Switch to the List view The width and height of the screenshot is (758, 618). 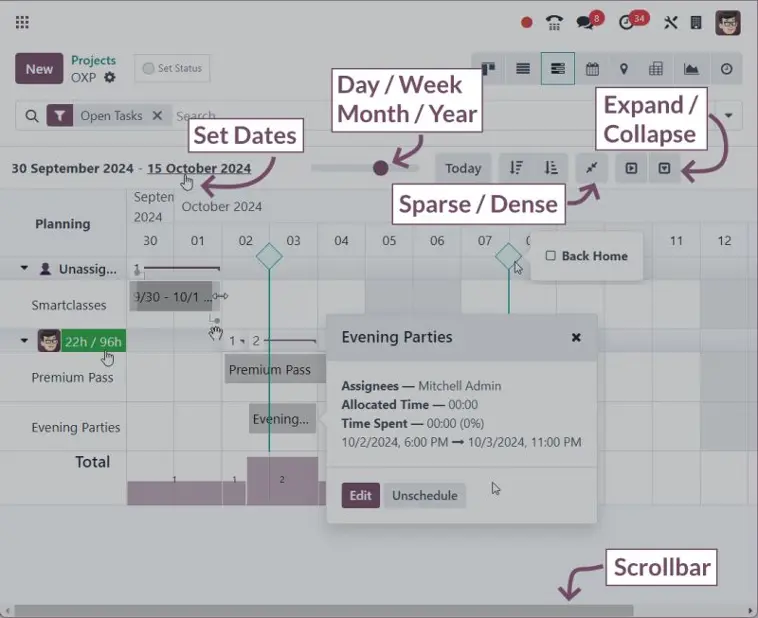coord(523,69)
